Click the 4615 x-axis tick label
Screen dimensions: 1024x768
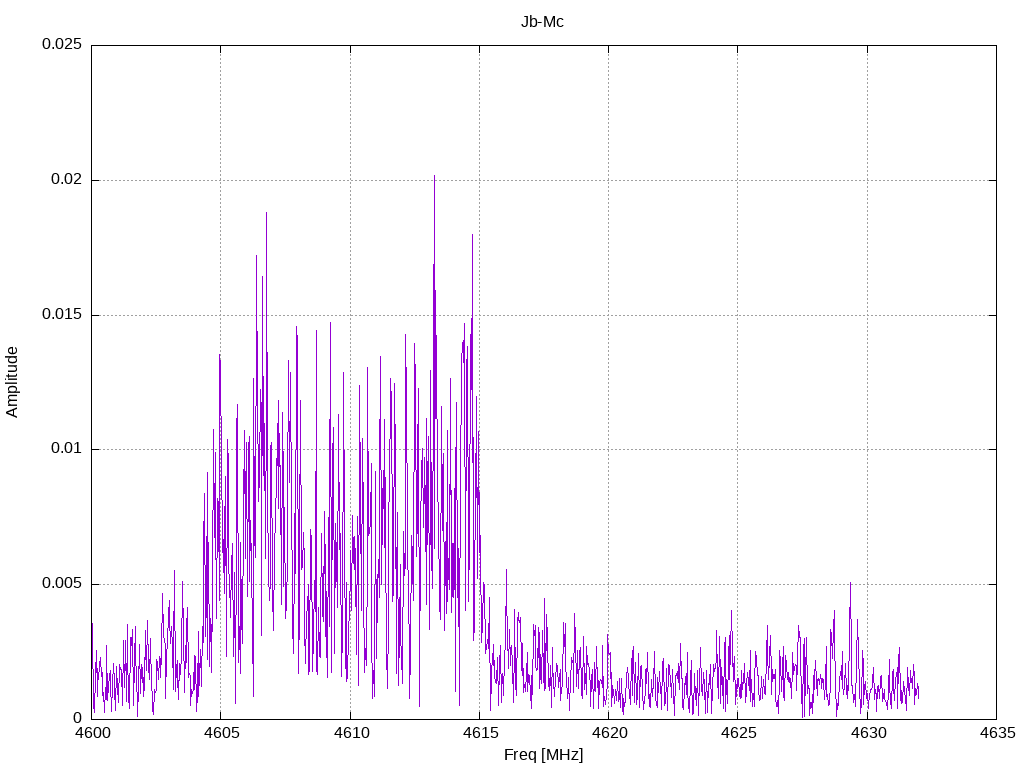click(x=479, y=733)
